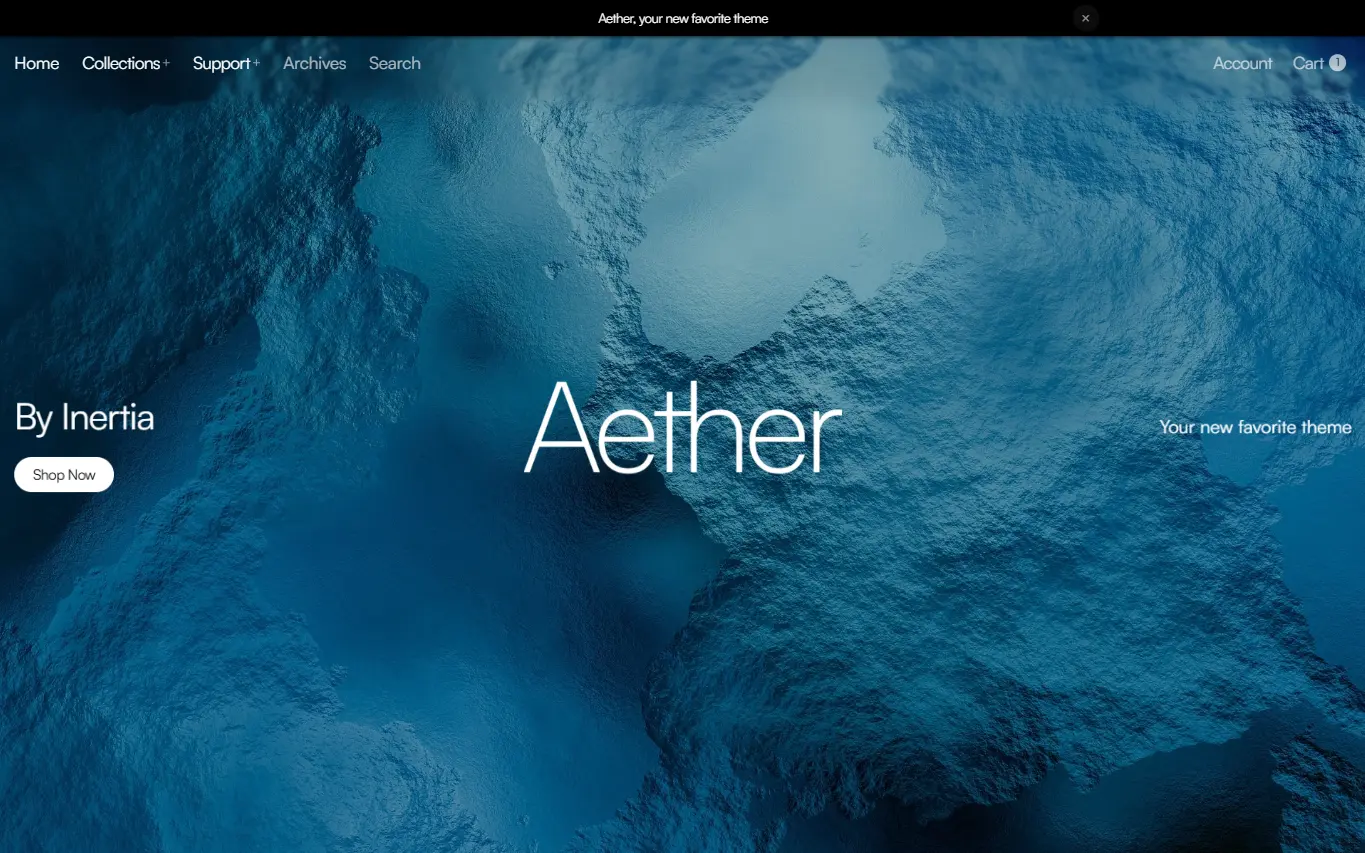Dismiss the announcement bar with the X icon

1085,18
